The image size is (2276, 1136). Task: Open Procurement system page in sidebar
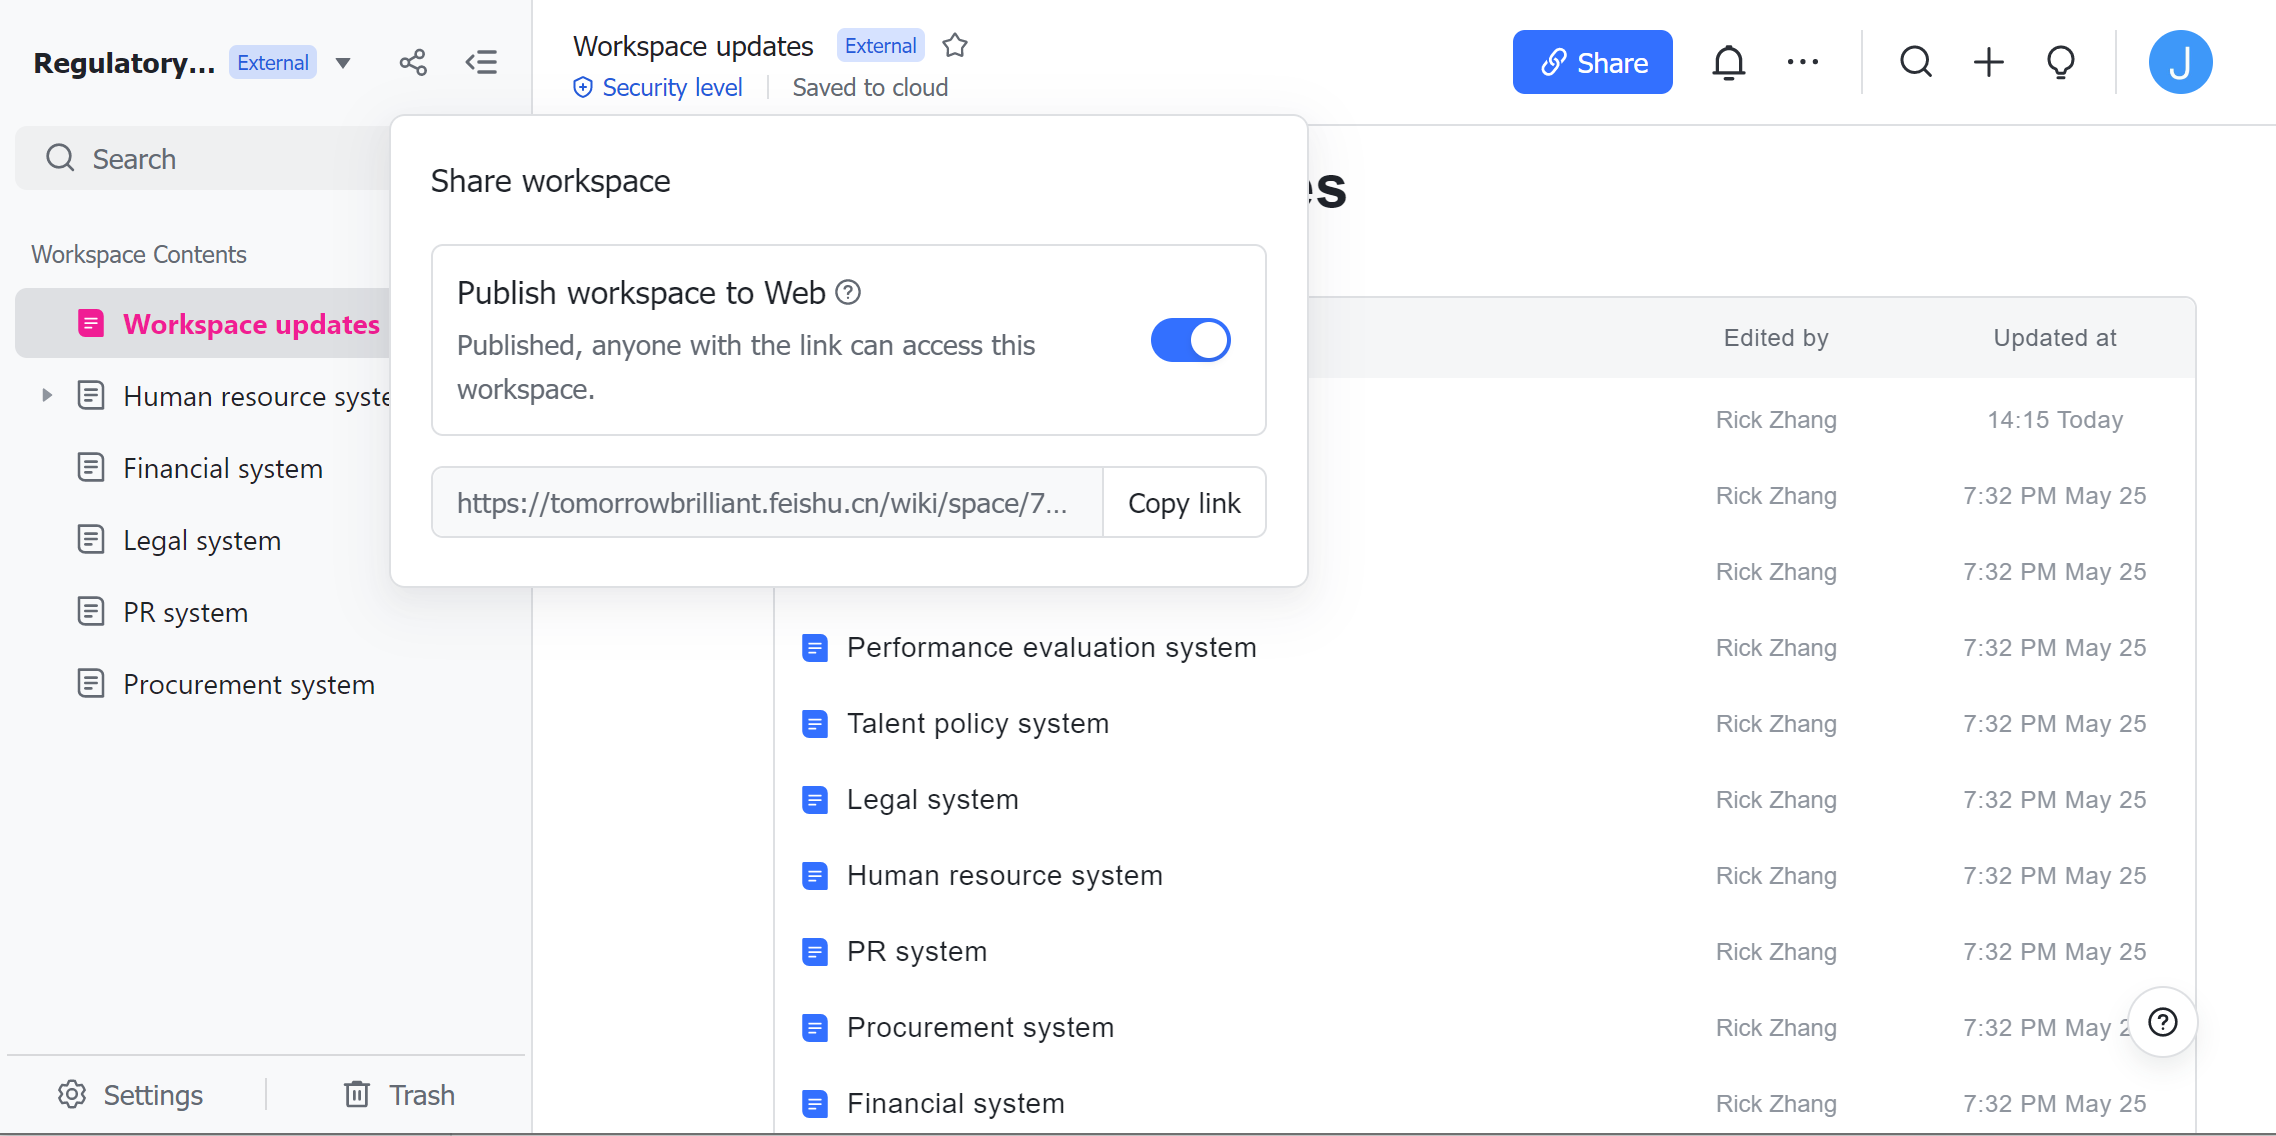coord(248,685)
